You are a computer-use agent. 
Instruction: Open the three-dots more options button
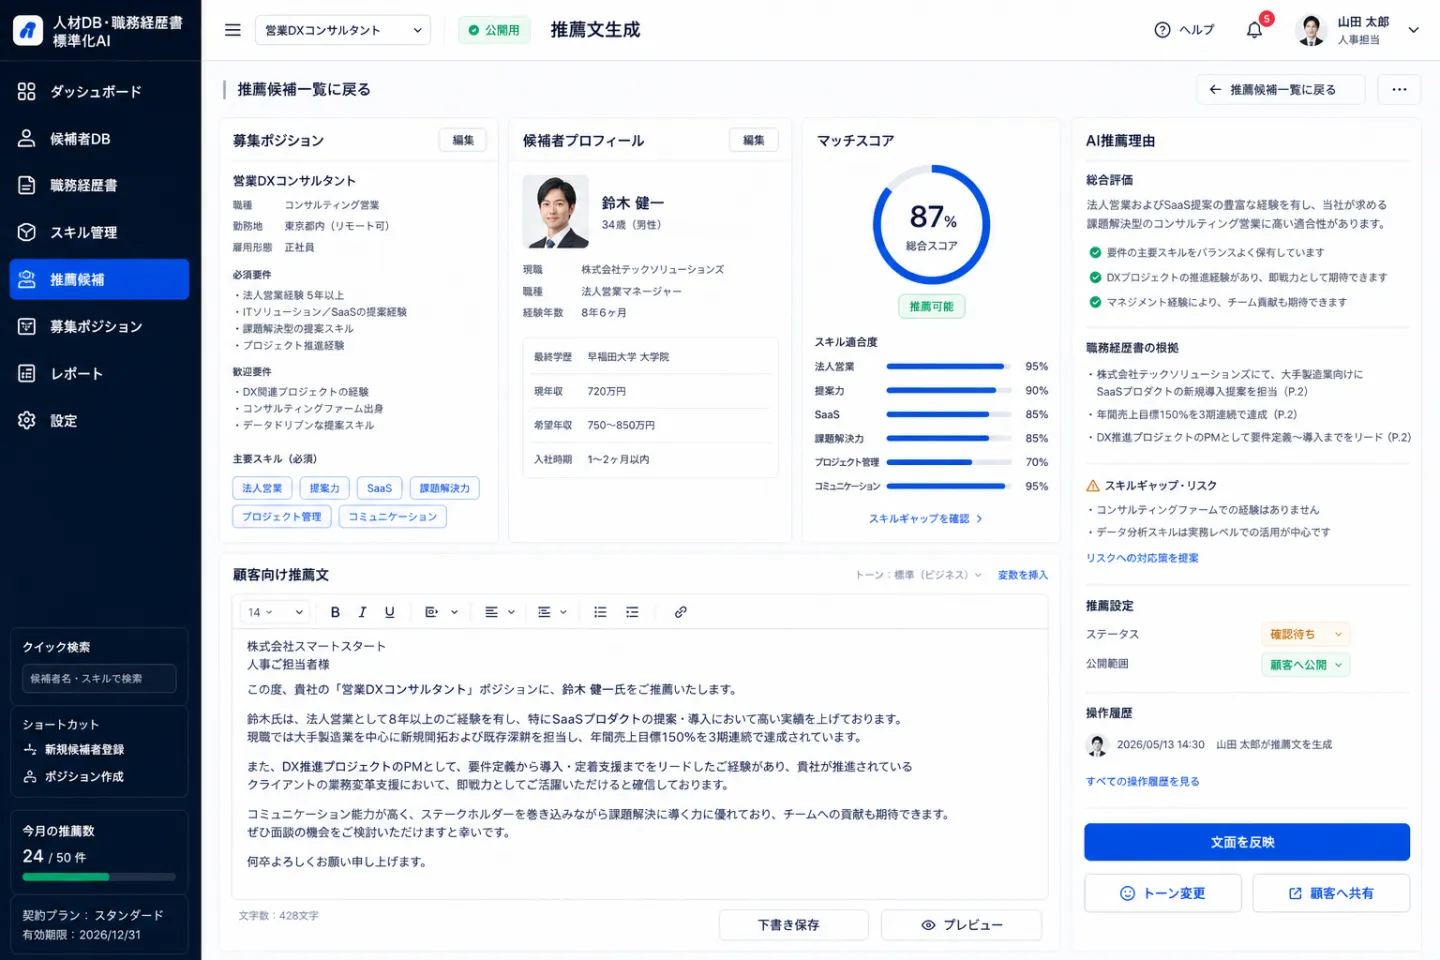[1399, 89]
